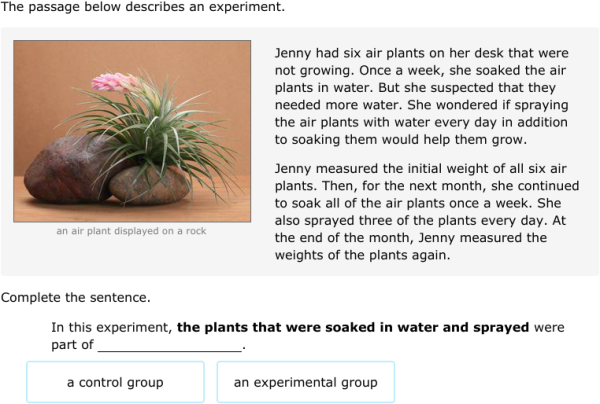Click the line "weights of the plants again."

click(x=362, y=255)
